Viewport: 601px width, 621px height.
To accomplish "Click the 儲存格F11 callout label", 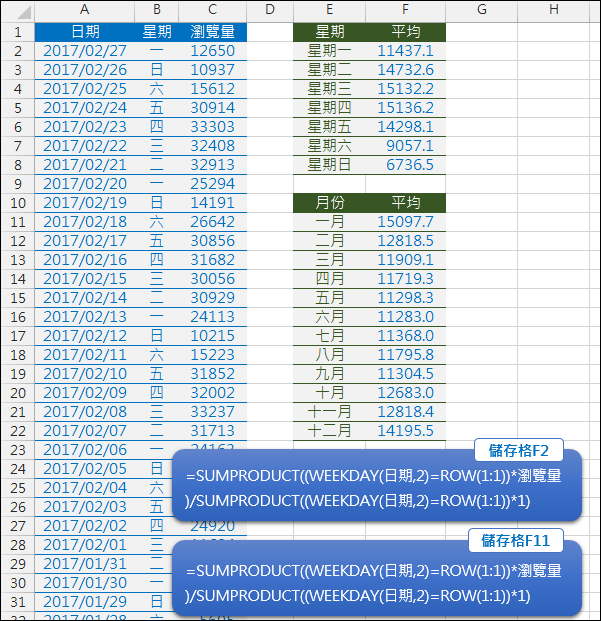I will [515, 540].
